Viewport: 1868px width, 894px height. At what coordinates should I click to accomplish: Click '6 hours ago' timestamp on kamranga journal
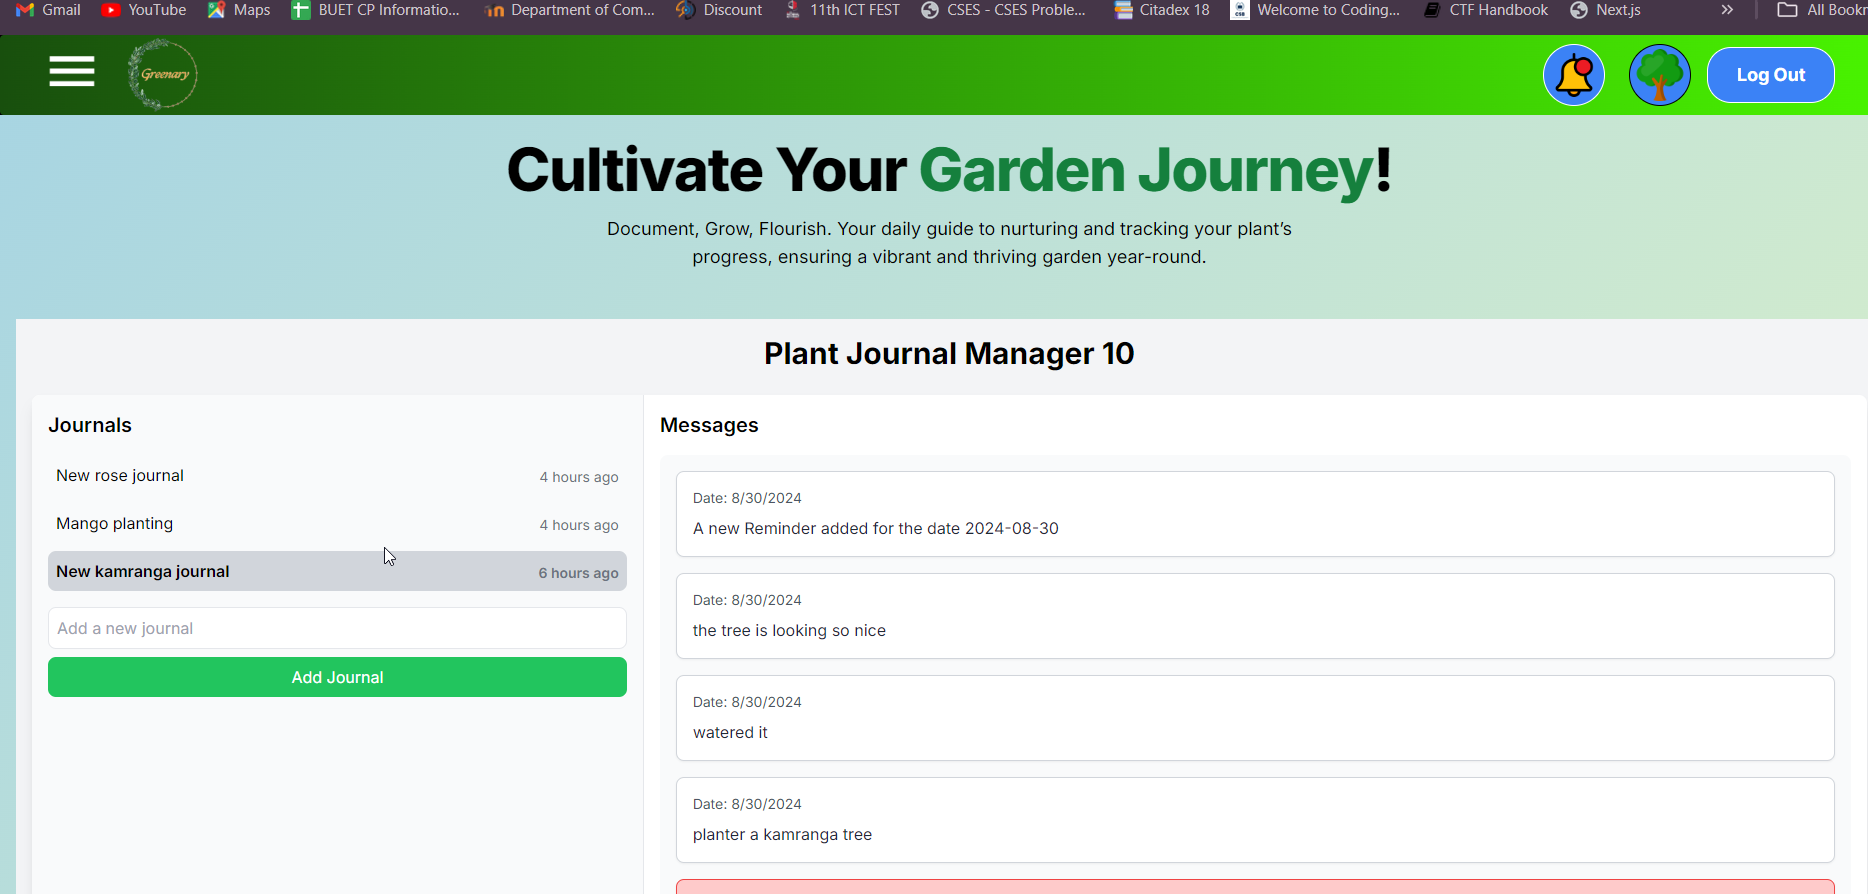pos(578,573)
